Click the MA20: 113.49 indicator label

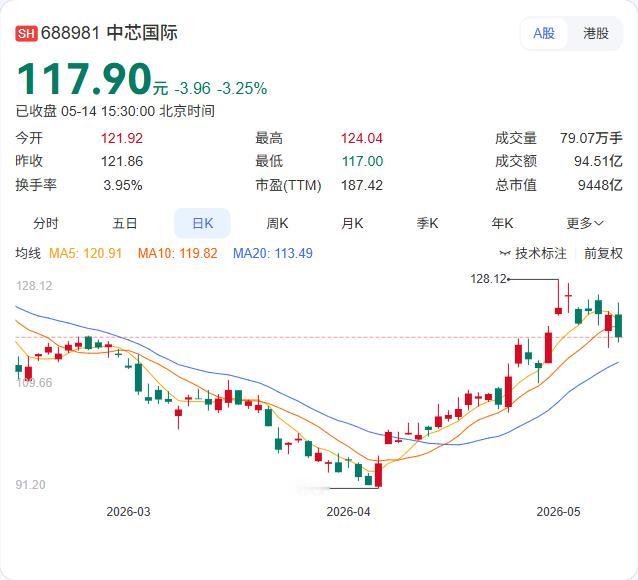tap(273, 254)
